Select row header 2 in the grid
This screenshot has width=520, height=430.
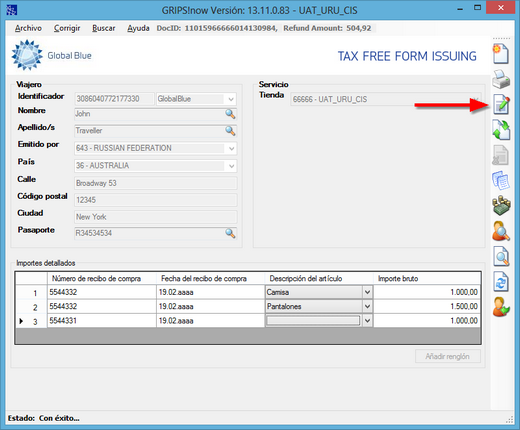[x=31, y=307]
